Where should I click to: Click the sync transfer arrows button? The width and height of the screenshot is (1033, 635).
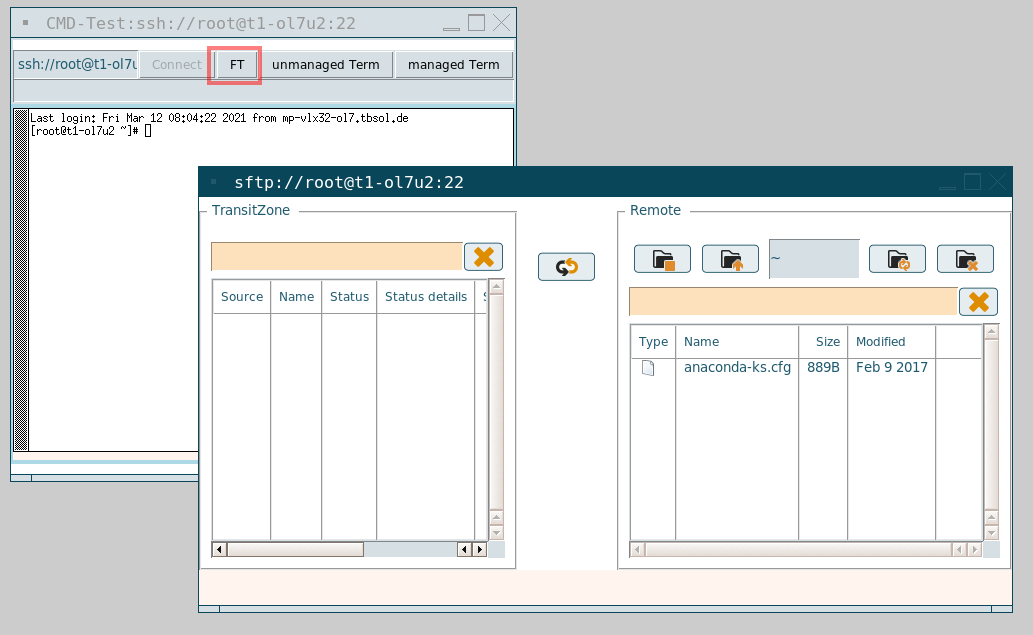click(x=566, y=267)
